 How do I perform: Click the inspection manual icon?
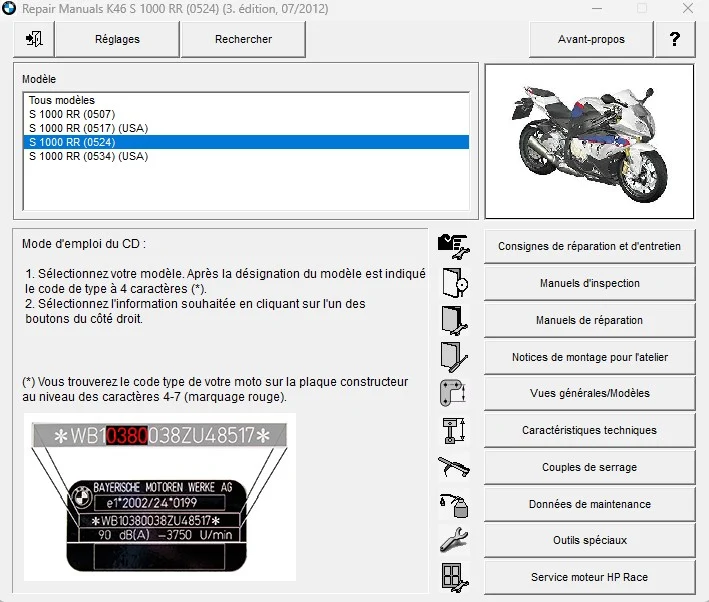[454, 283]
